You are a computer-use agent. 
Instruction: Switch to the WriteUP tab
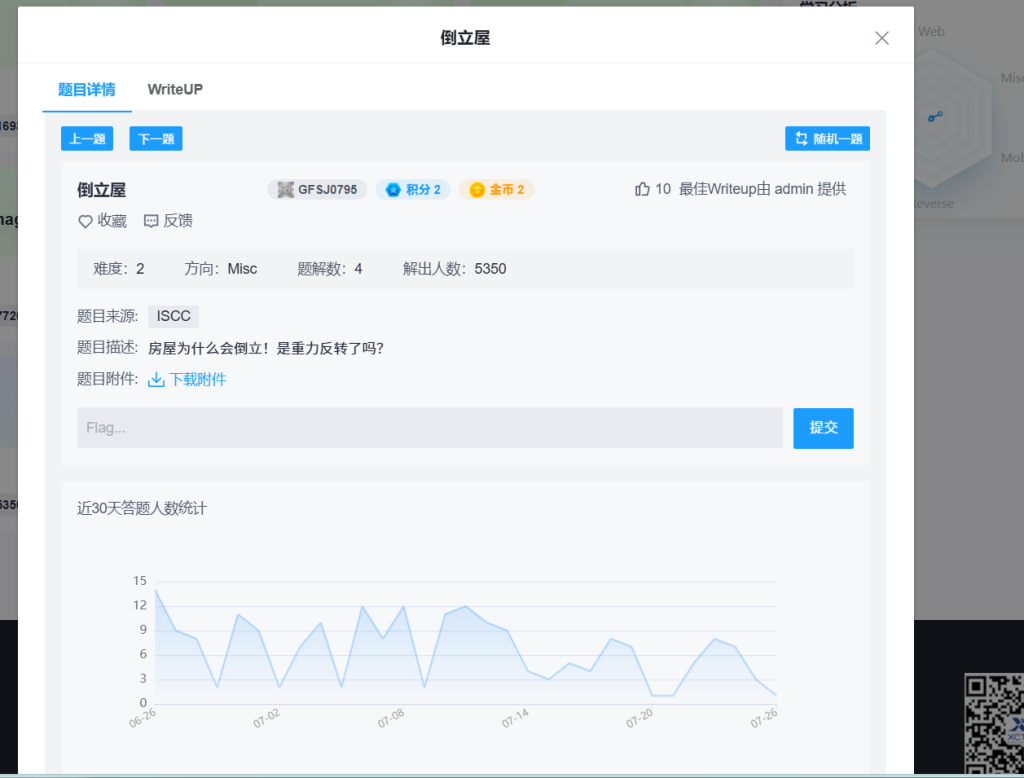tap(175, 89)
